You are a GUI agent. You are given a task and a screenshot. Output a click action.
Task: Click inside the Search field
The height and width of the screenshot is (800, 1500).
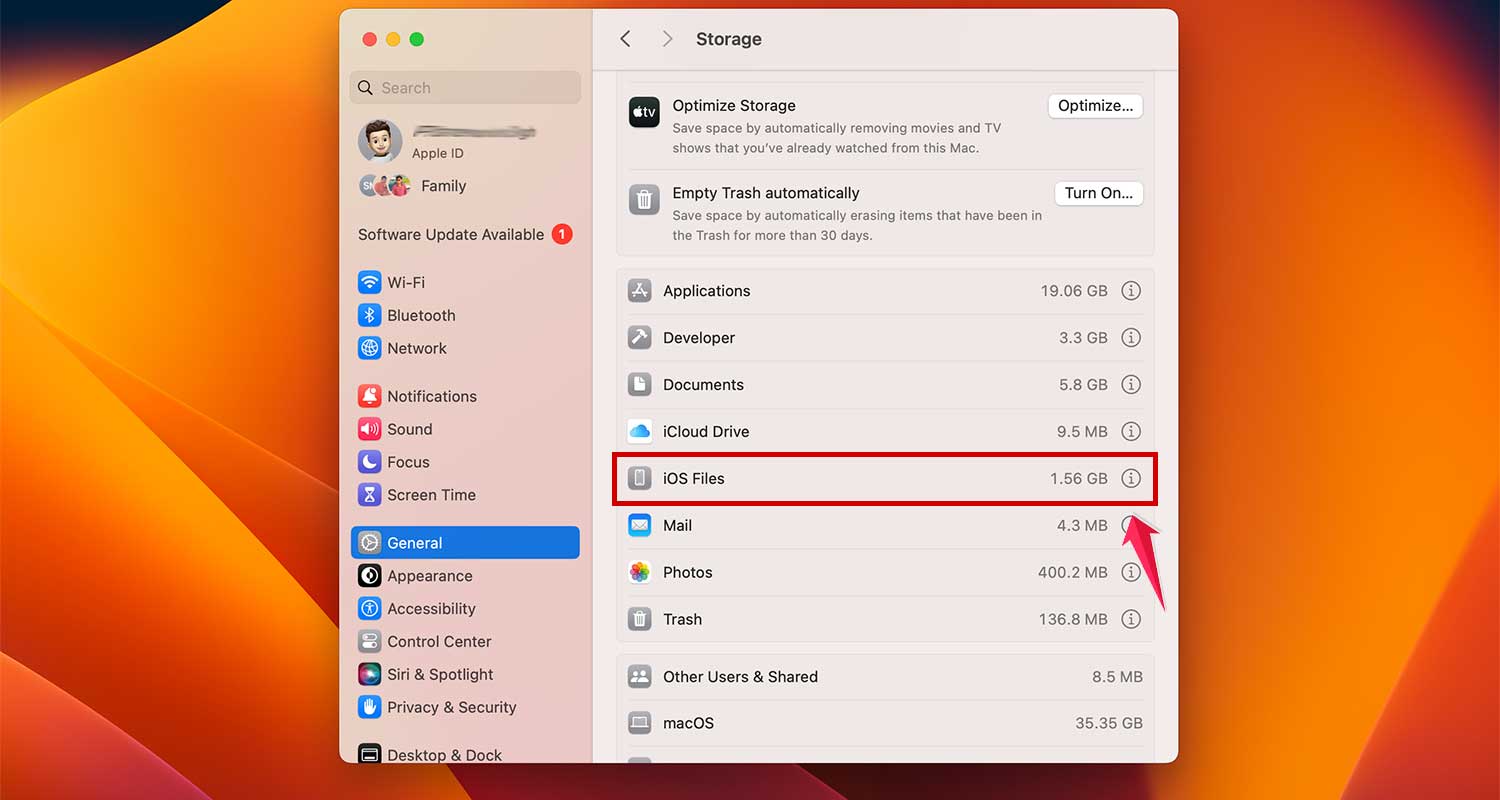464,87
